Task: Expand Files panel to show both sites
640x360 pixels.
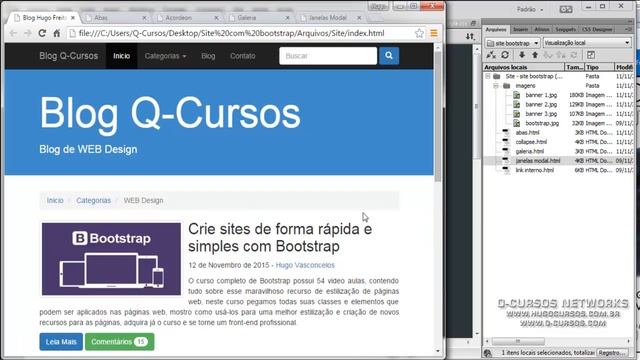Action: click(x=591, y=55)
